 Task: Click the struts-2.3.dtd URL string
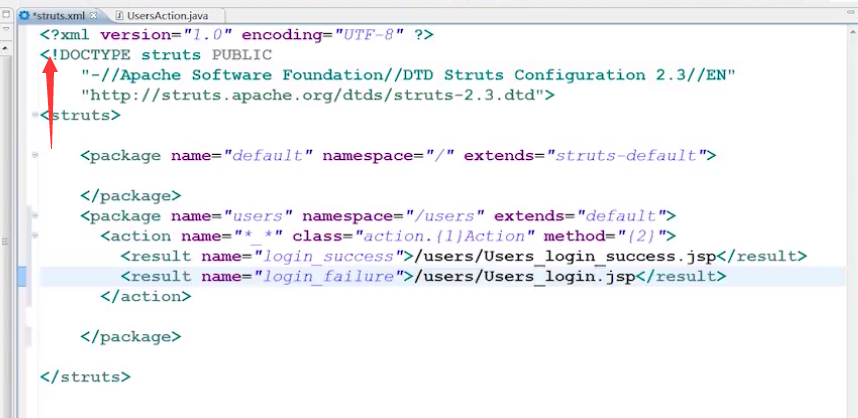point(312,95)
